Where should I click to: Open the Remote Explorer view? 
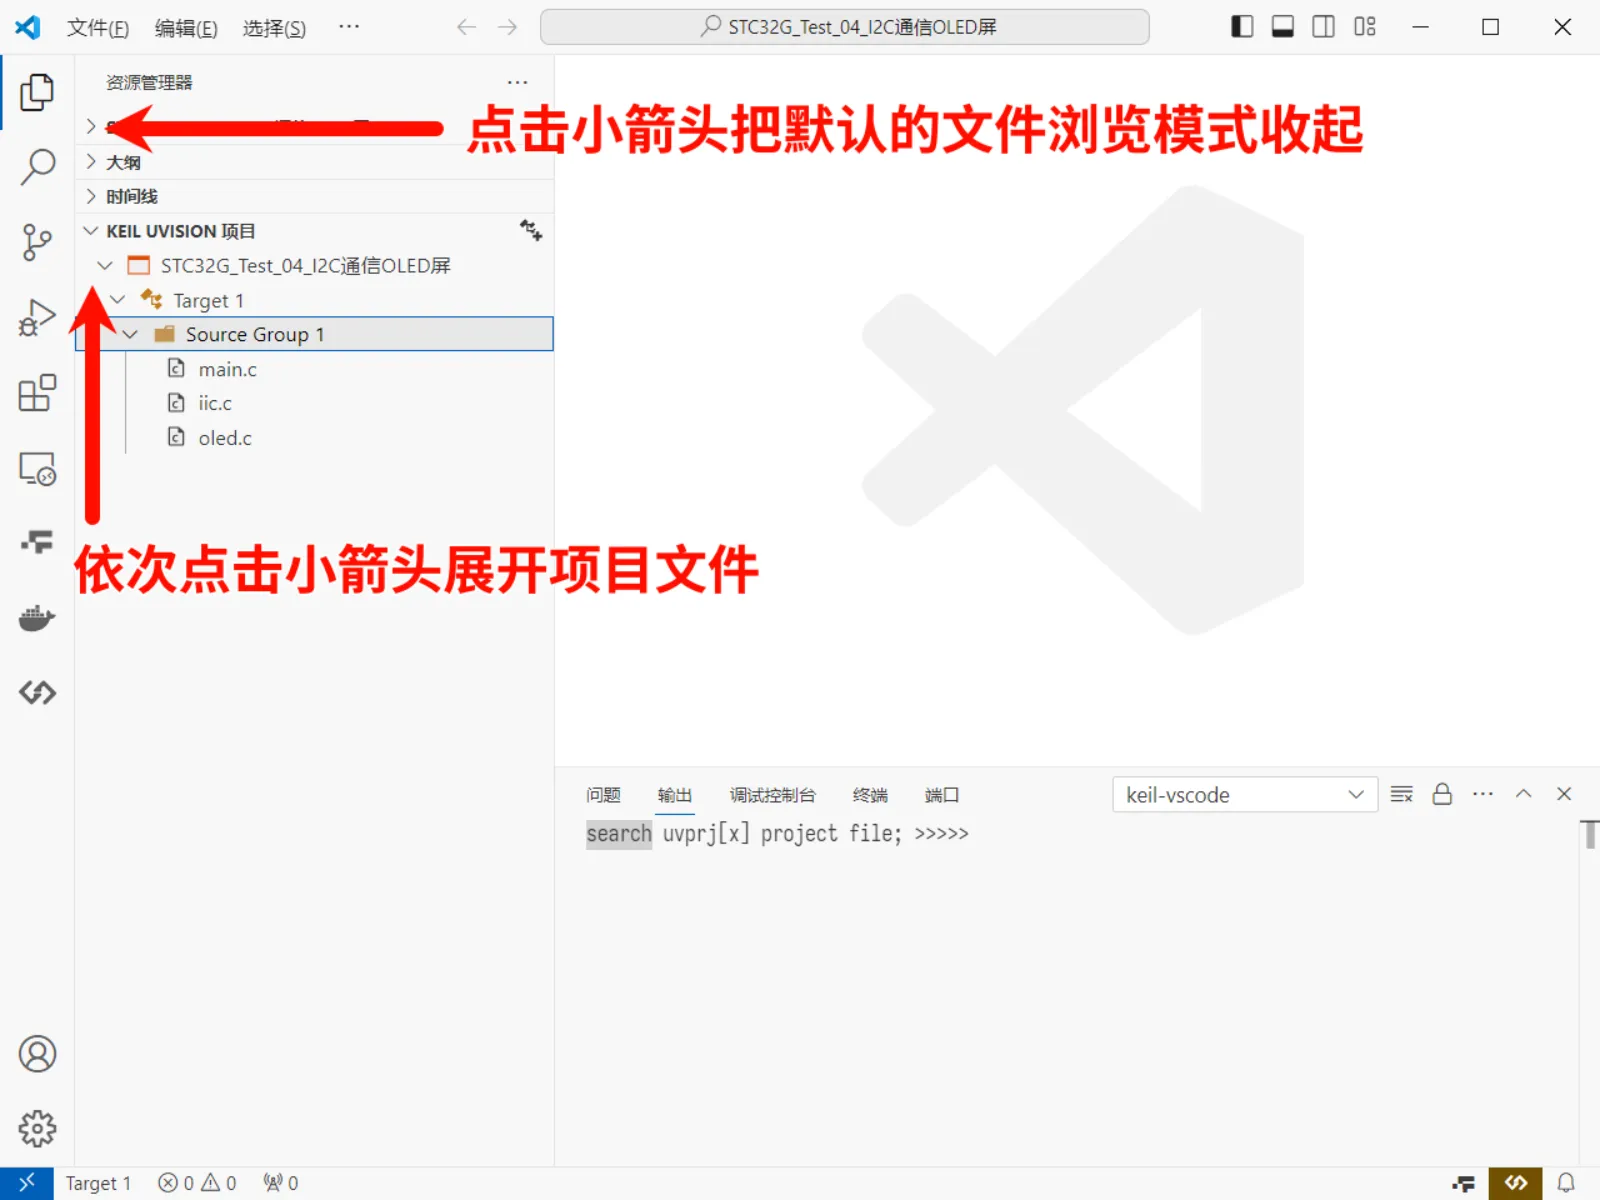(37, 467)
